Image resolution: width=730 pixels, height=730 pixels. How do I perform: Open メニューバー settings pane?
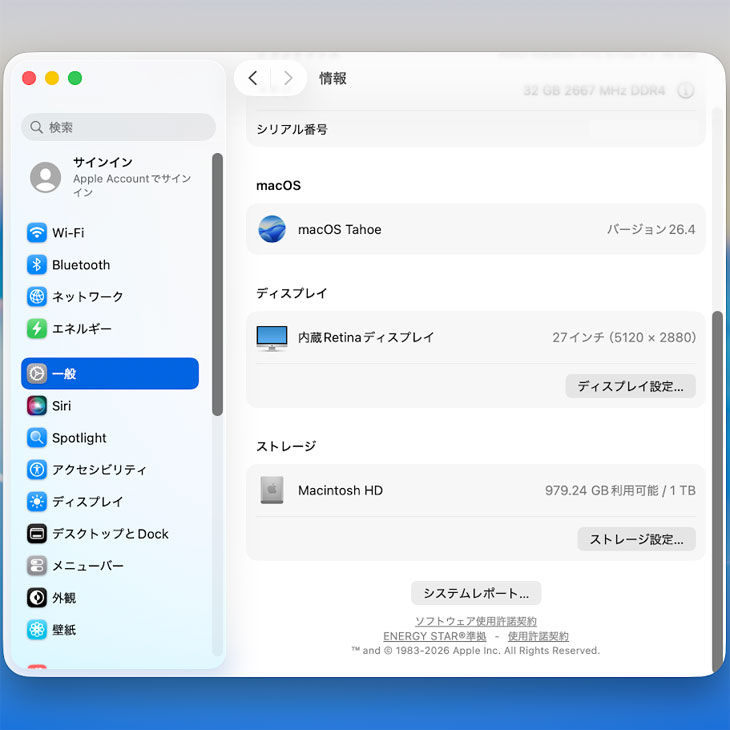click(x=88, y=566)
